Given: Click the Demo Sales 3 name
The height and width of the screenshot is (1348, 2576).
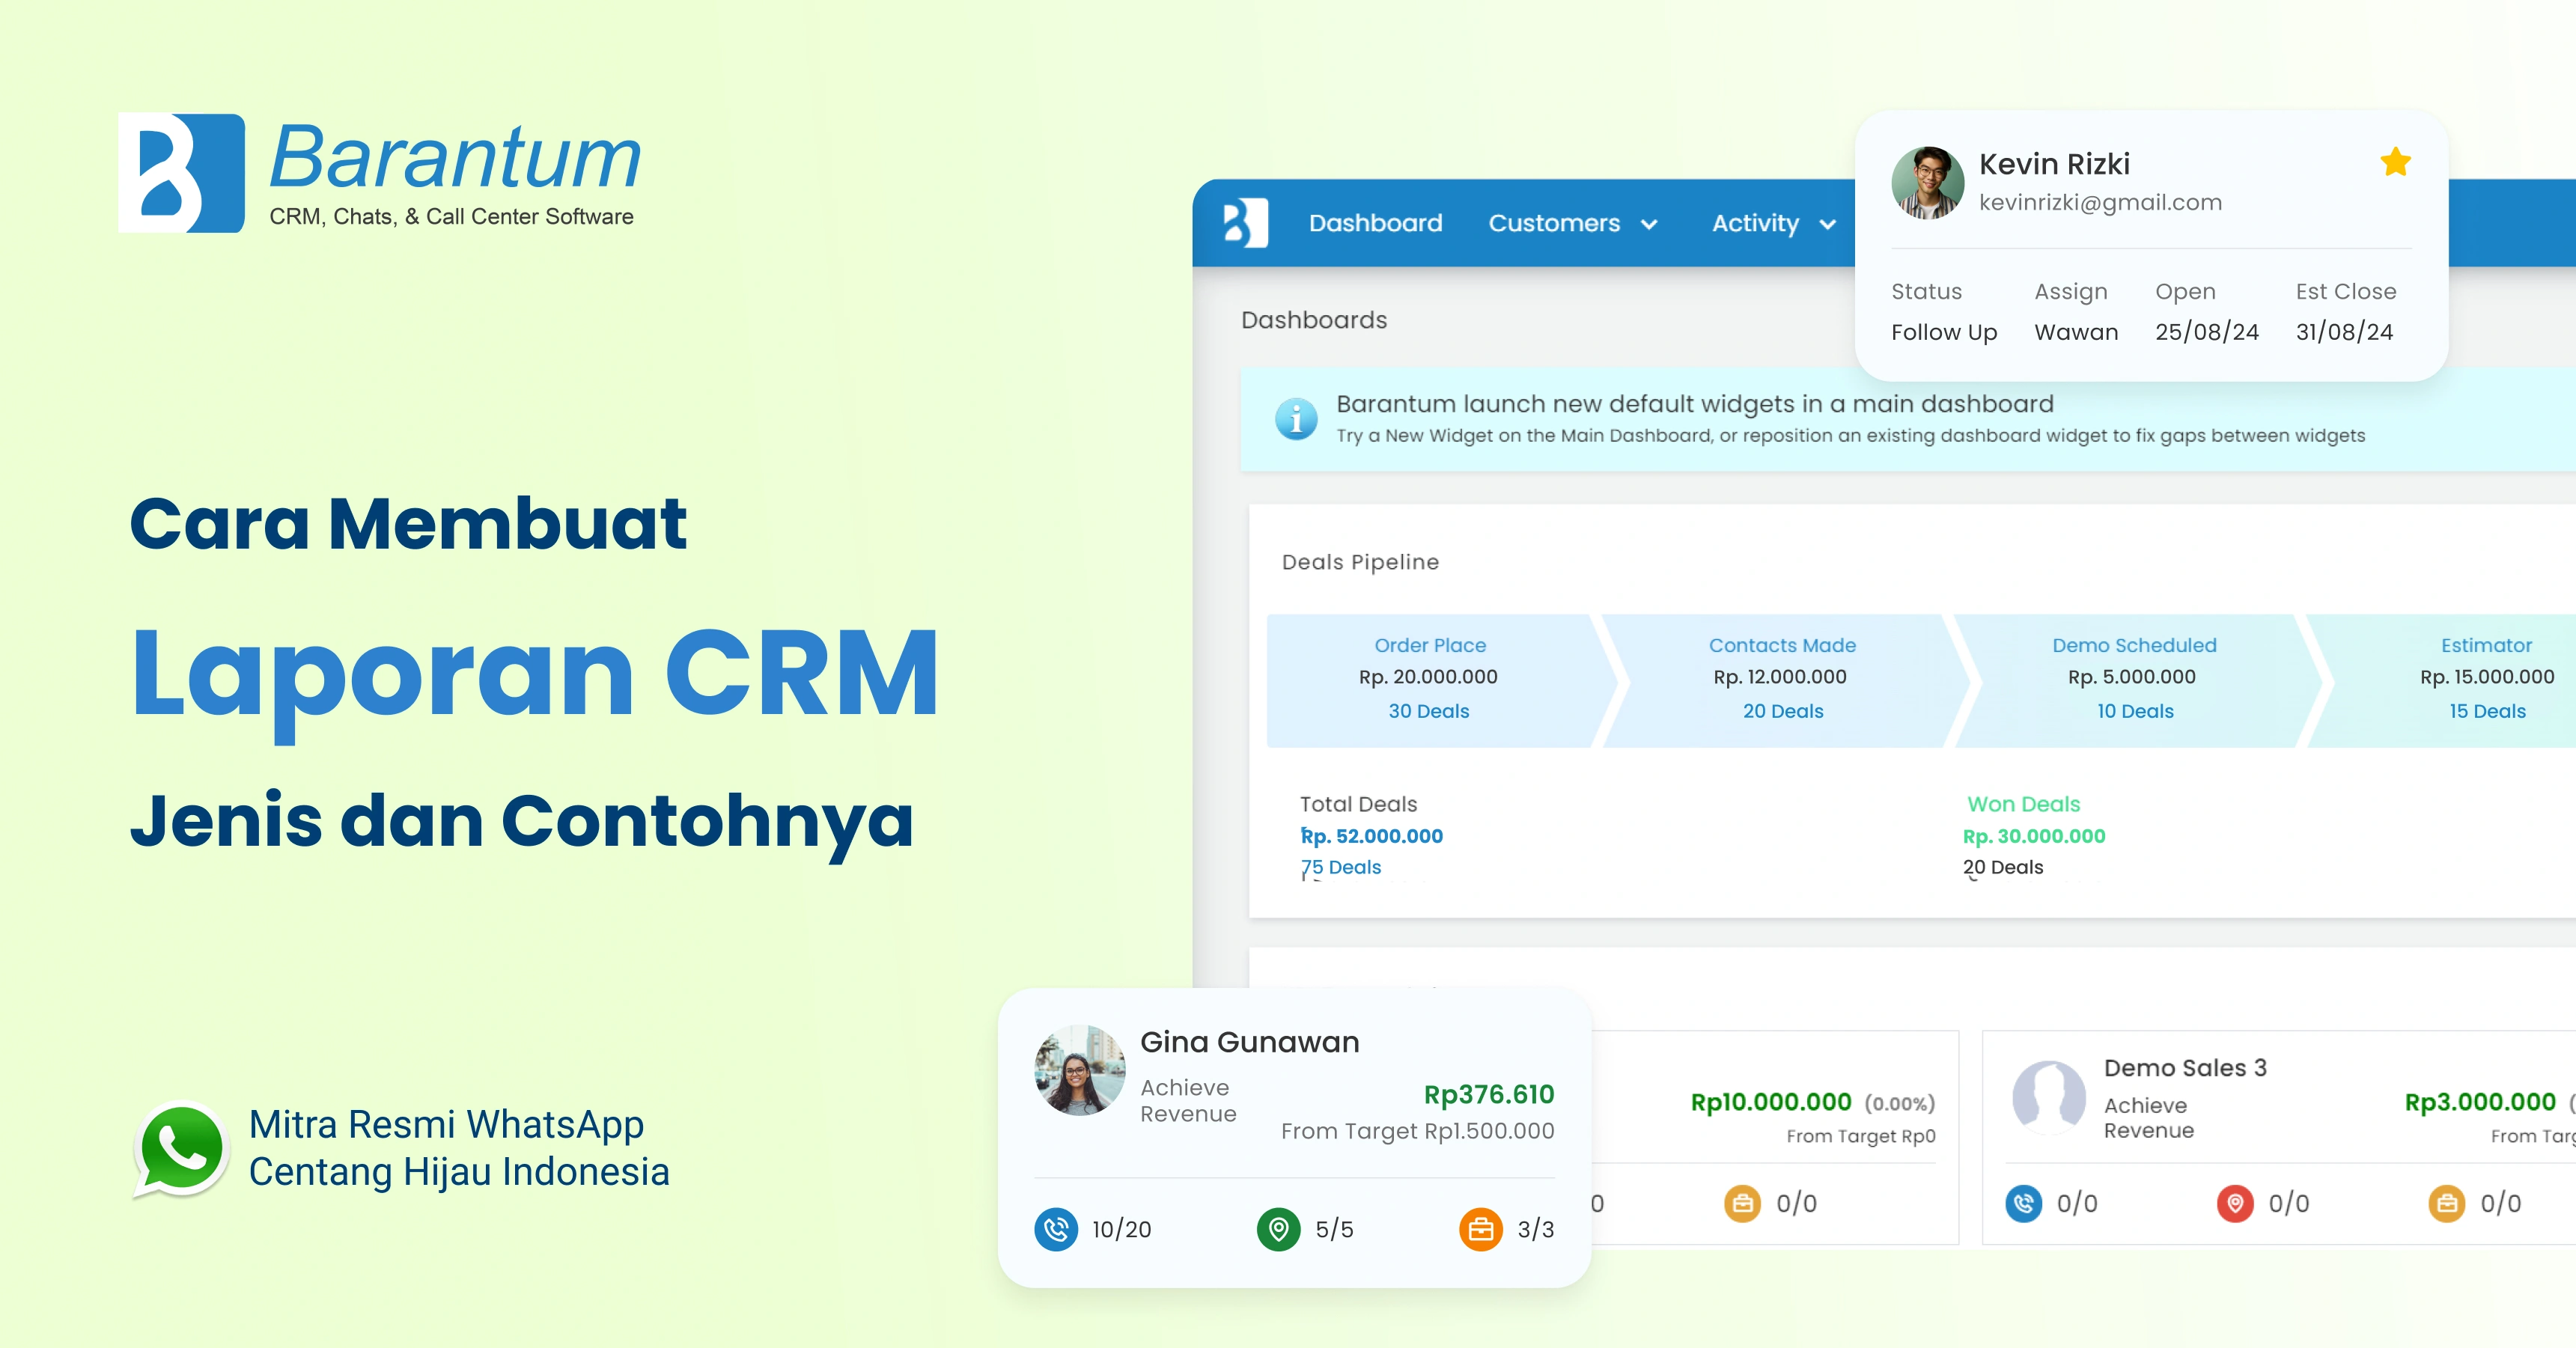Looking at the screenshot, I should 2185,1068.
